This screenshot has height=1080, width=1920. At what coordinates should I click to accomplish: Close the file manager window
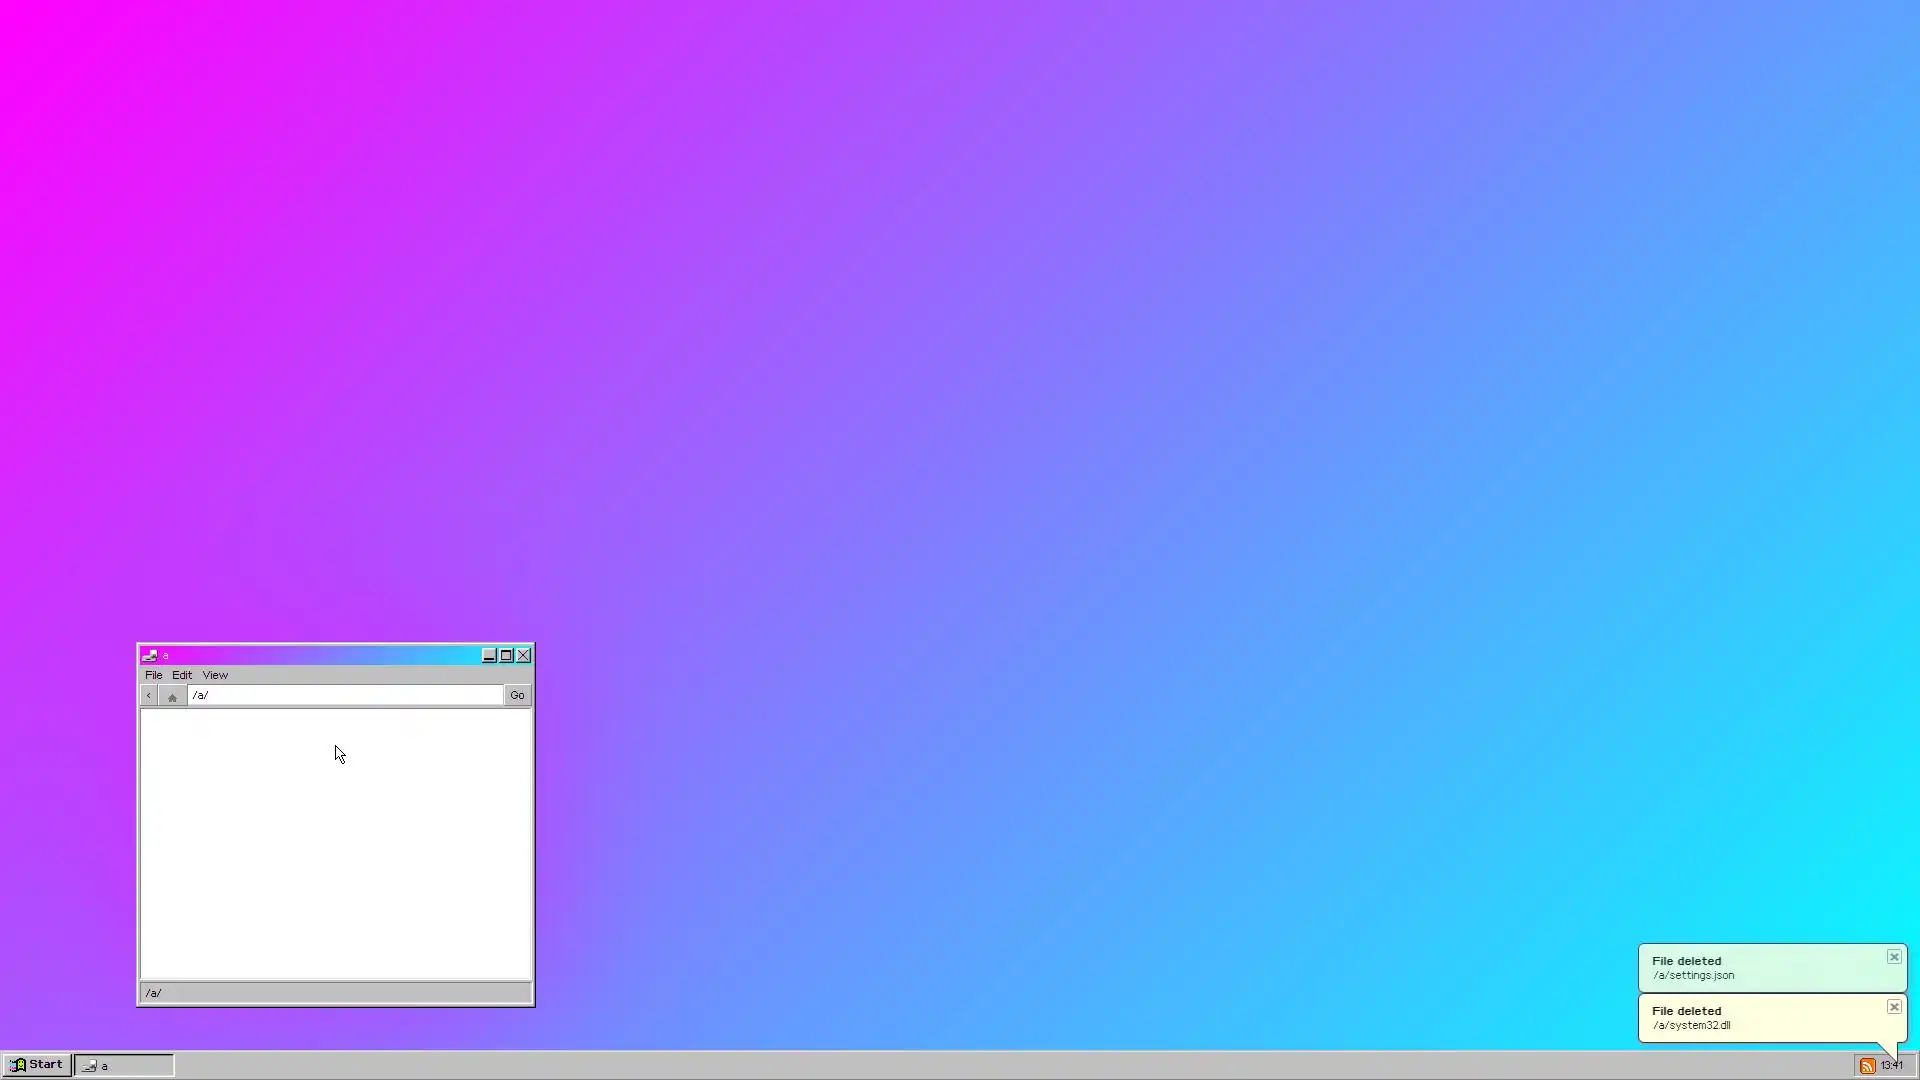click(523, 656)
